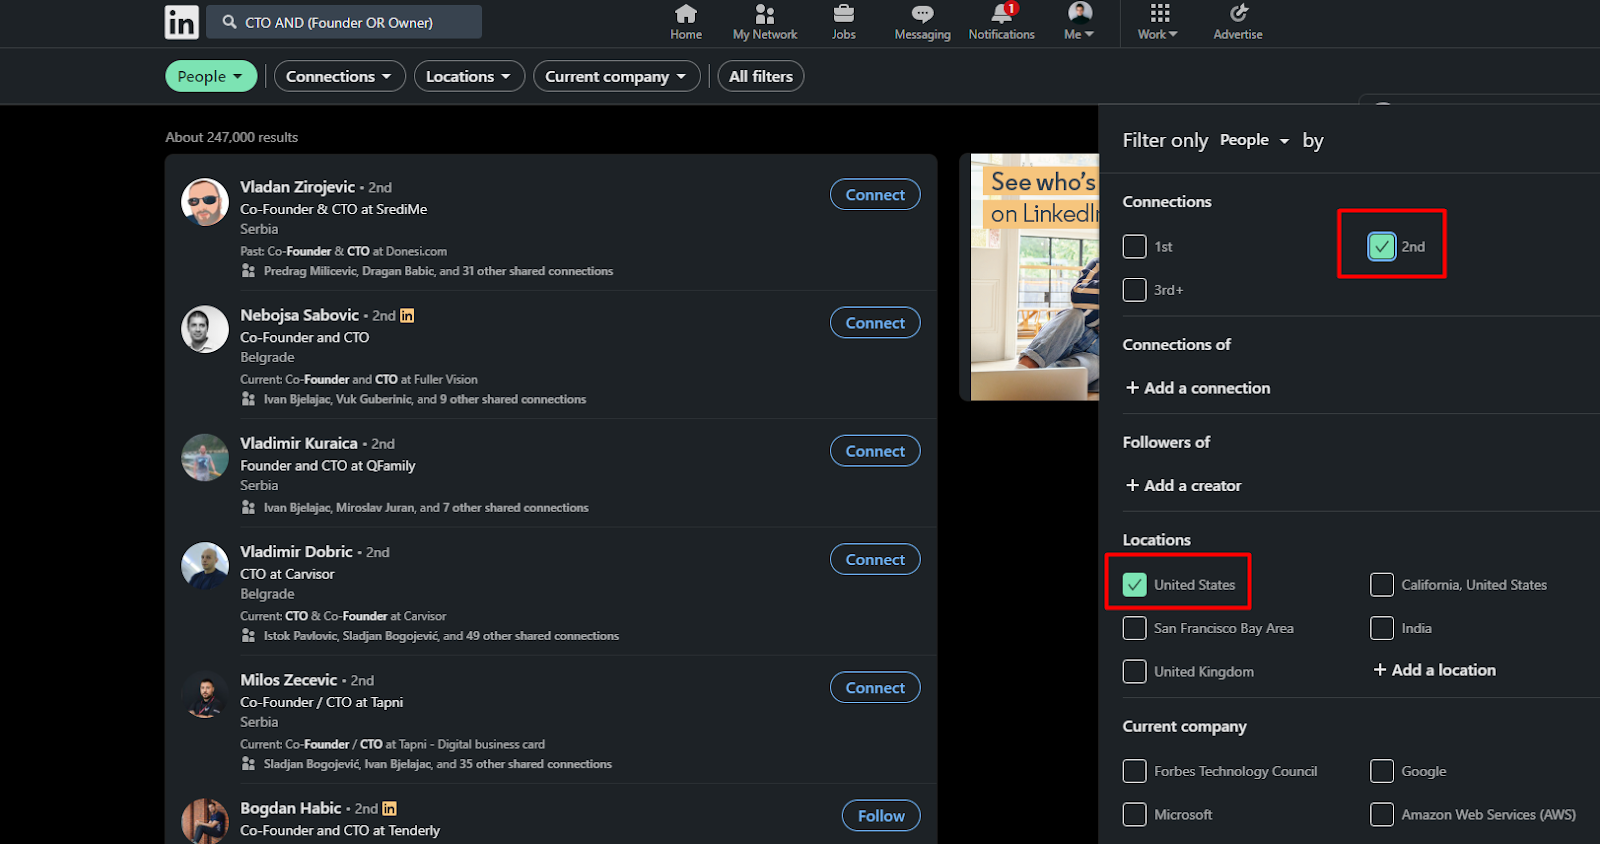Click the See who's on LinkedIn ad image

(1034, 277)
